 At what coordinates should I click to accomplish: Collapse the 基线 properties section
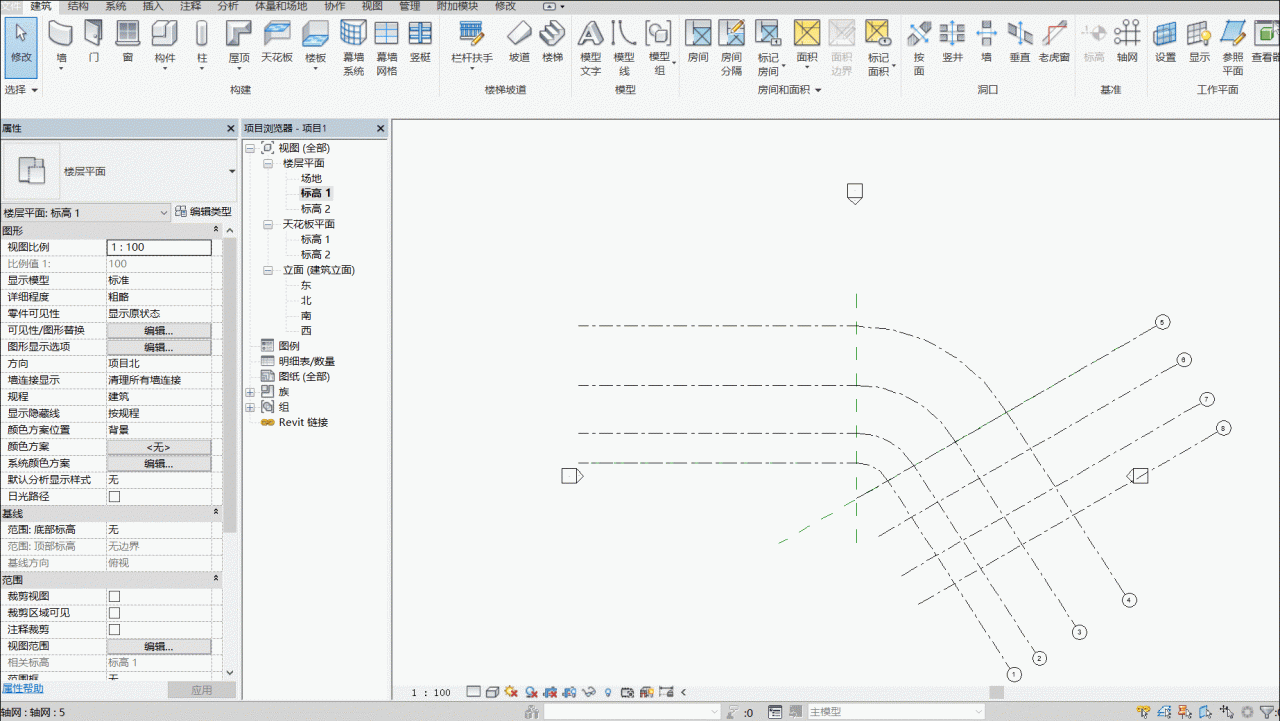pyautogui.click(x=217, y=513)
